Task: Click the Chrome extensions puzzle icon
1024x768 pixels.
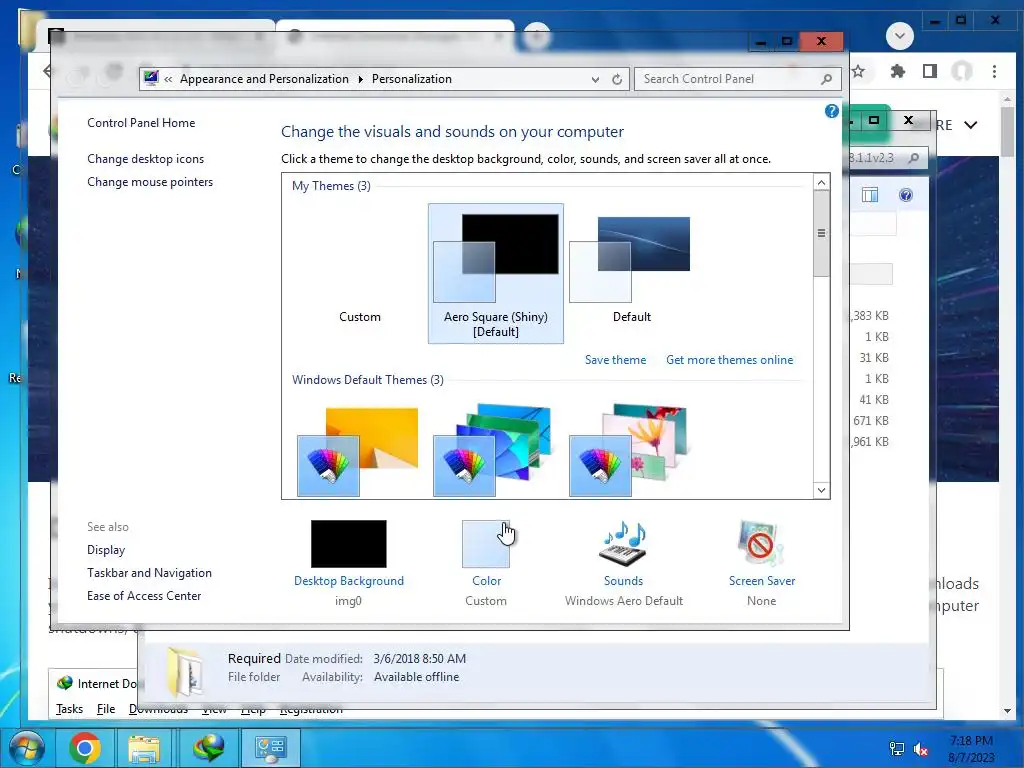Action: coord(898,71)
